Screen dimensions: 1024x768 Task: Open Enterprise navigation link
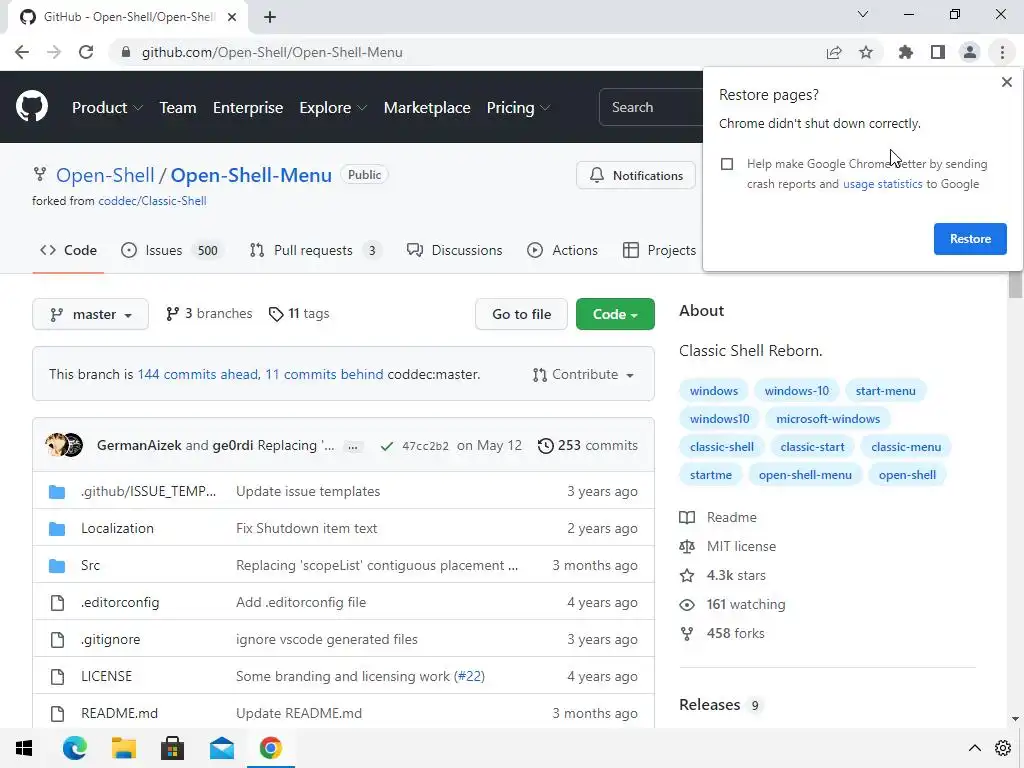pyautogui.click(x=248, y=108)
